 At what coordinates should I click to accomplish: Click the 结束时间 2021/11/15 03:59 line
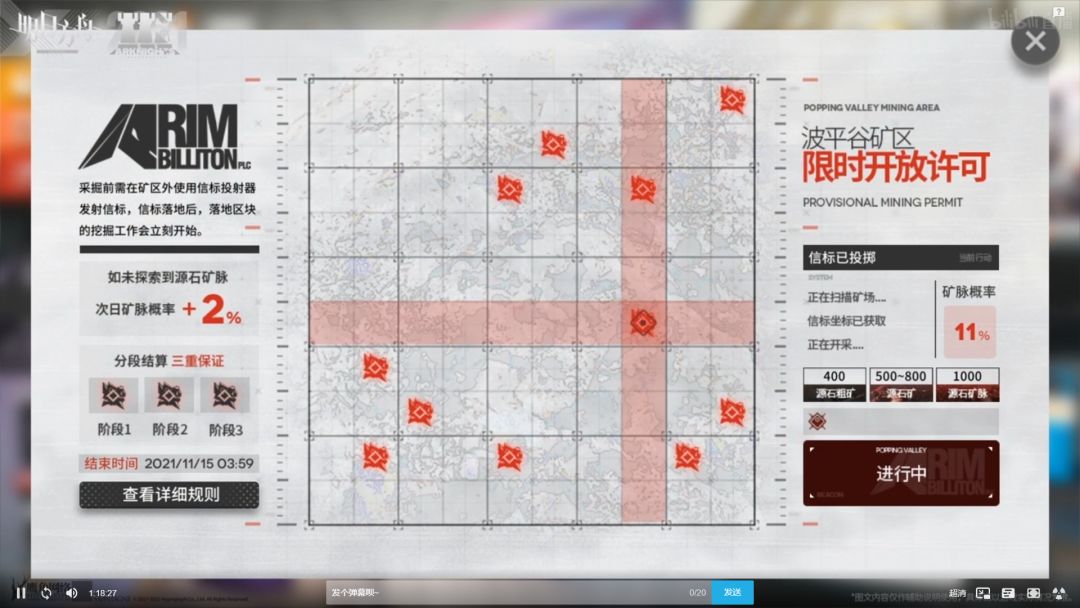(x=169, y=463)
